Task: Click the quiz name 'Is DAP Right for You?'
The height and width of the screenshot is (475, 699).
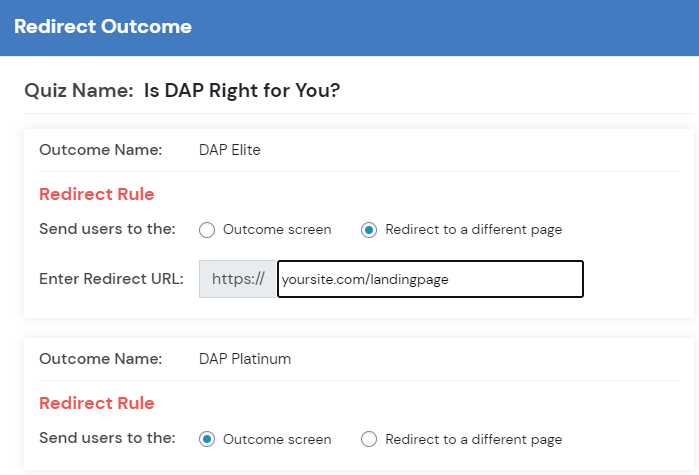Action: click(242, 90)
